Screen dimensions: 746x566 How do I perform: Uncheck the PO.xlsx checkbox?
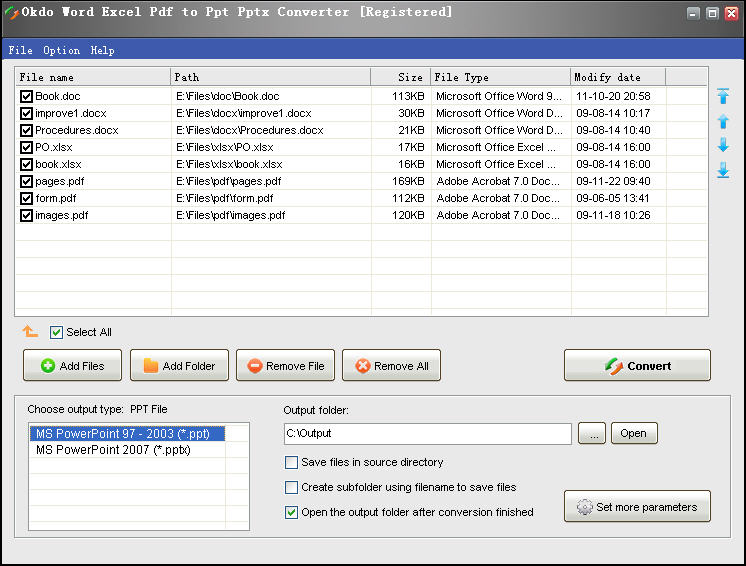26,147
